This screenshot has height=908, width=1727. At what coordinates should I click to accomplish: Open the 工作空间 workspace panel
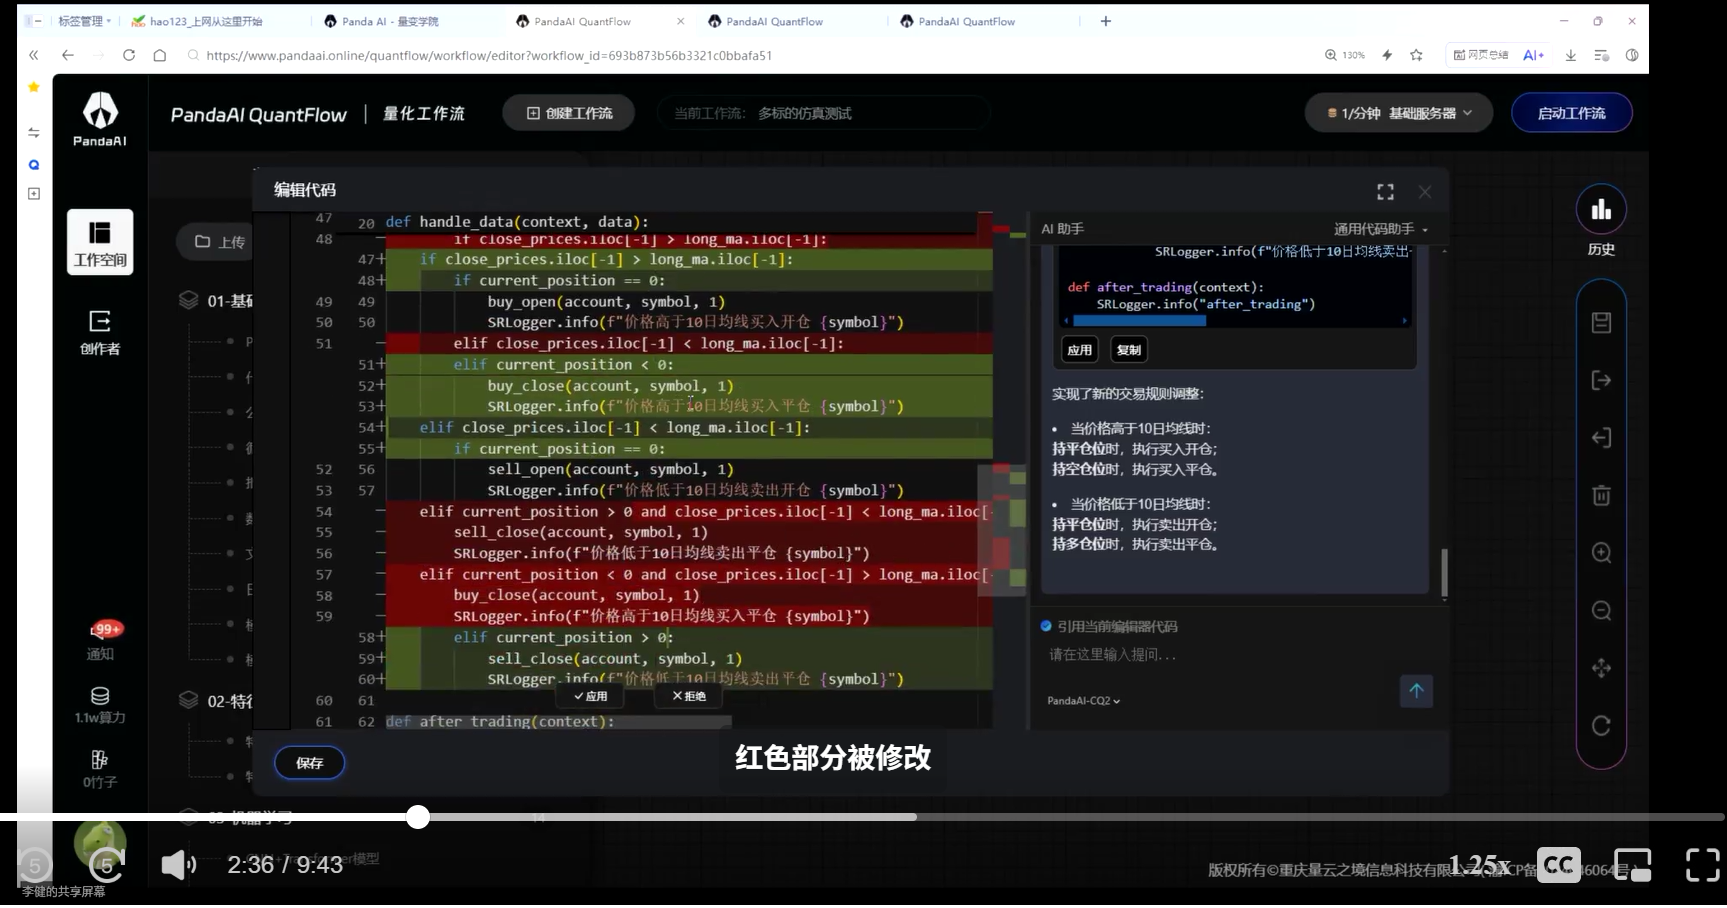[x=100, y=242]
